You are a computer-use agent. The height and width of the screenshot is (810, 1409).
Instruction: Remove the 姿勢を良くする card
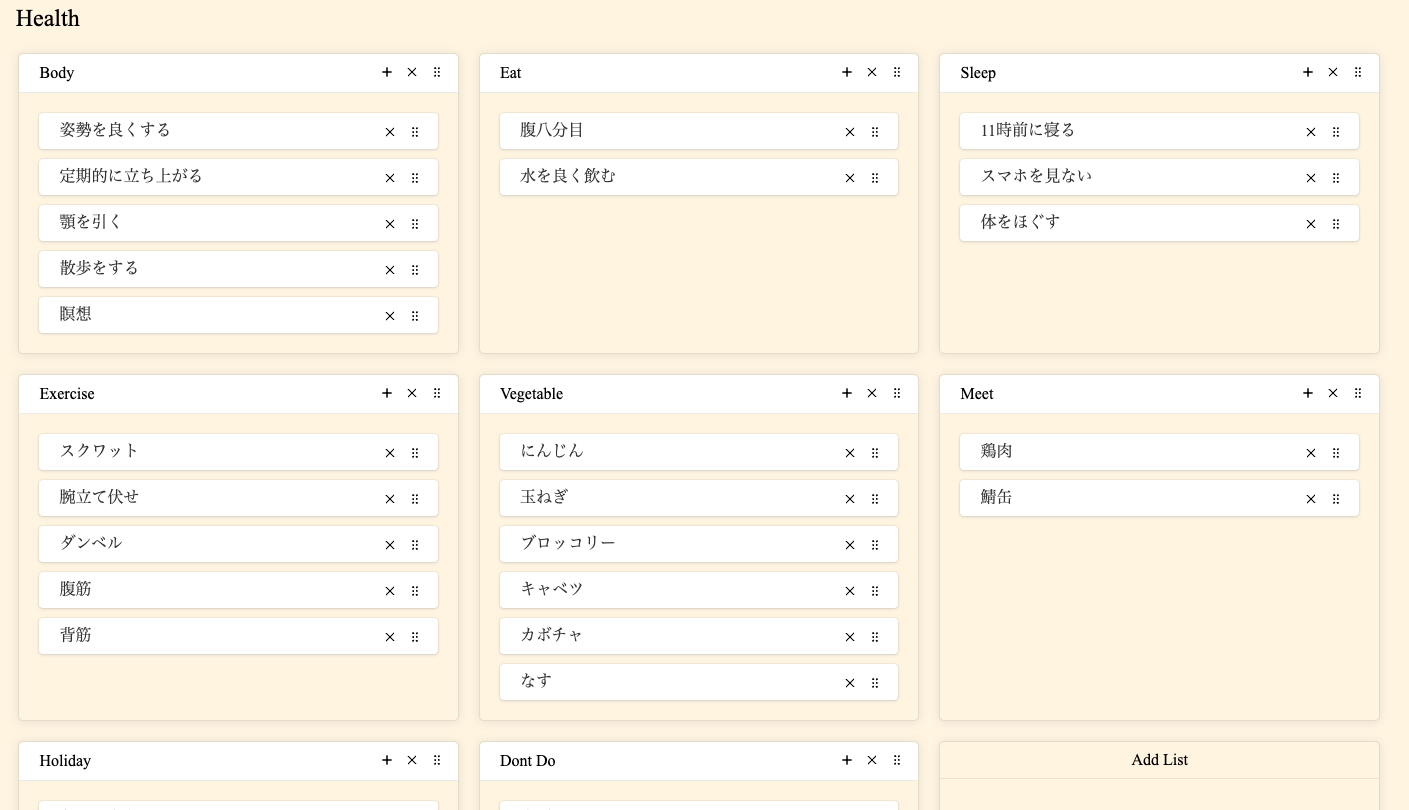click(390, 132)
